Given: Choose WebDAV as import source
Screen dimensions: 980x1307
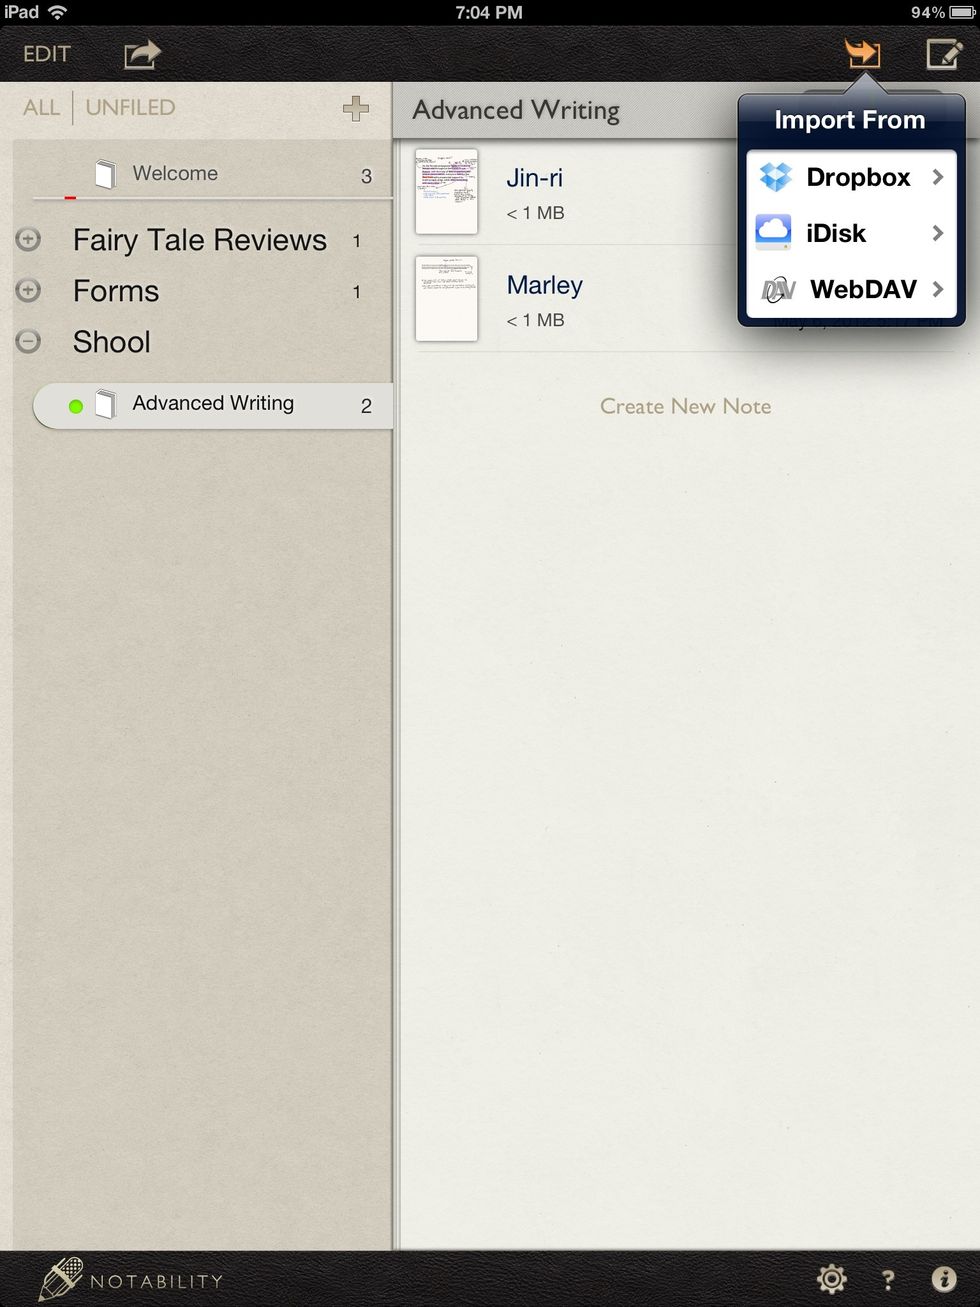Looking at the screenshot, I should coord(851,289).
